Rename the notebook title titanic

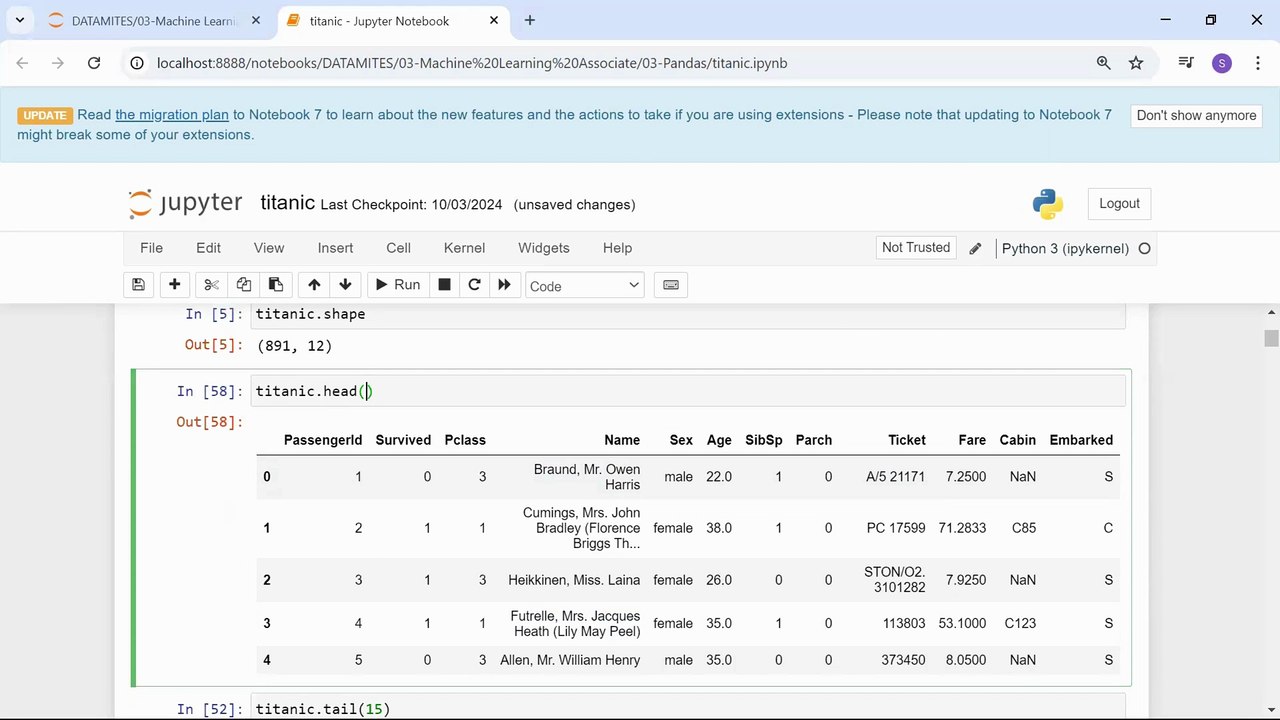(288, 203)
